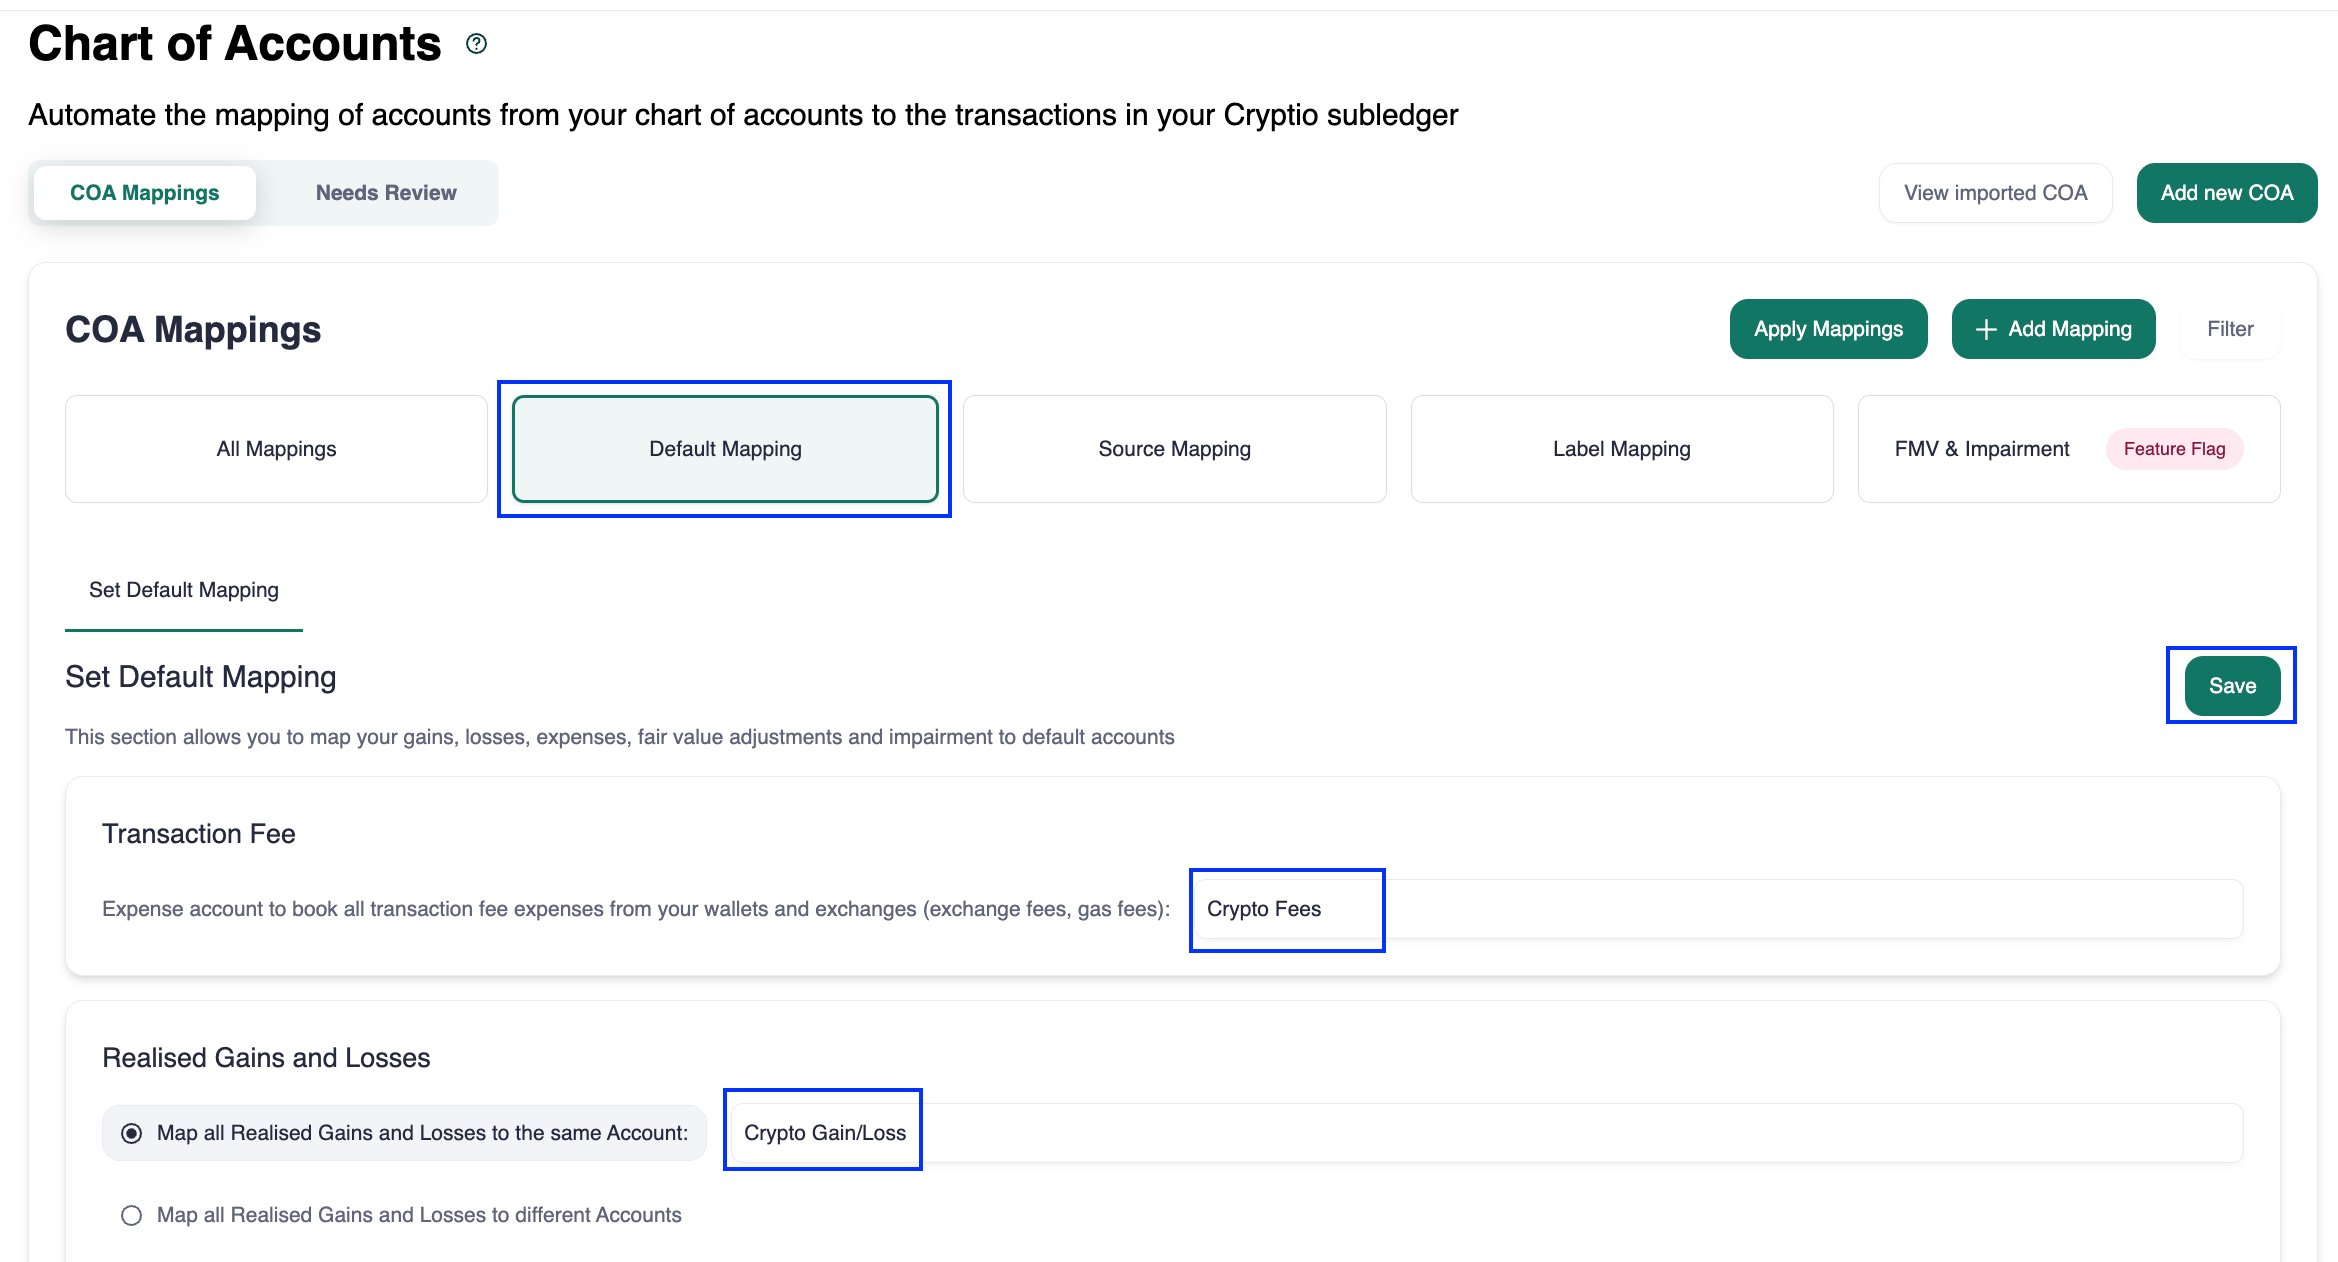Open the Realised Gains account dropdown
Image resolution: width=2338 pixels, height=1262 pixels.
coord(1486,1133)
